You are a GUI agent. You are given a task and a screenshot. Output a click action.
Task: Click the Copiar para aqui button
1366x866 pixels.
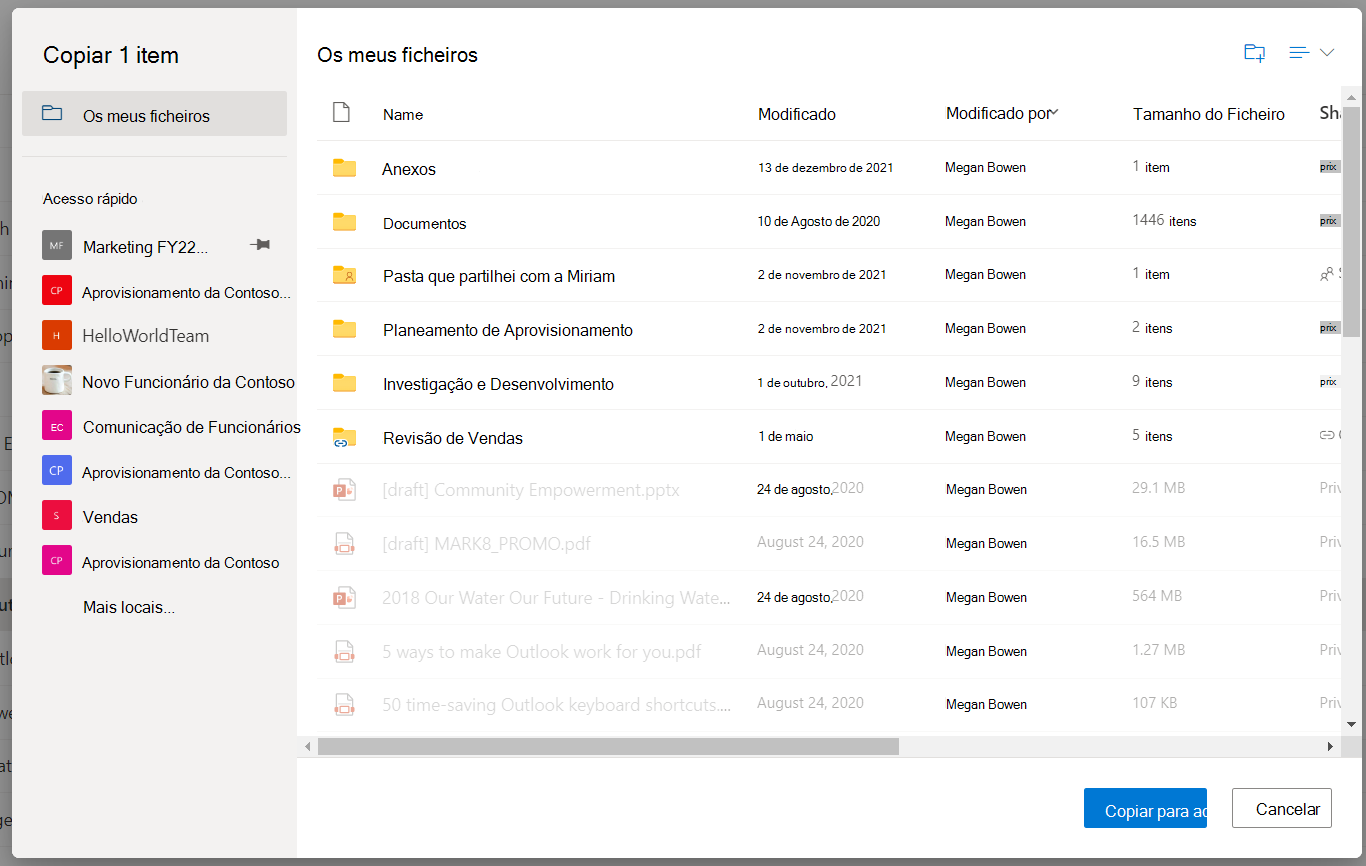(1145, 808)
